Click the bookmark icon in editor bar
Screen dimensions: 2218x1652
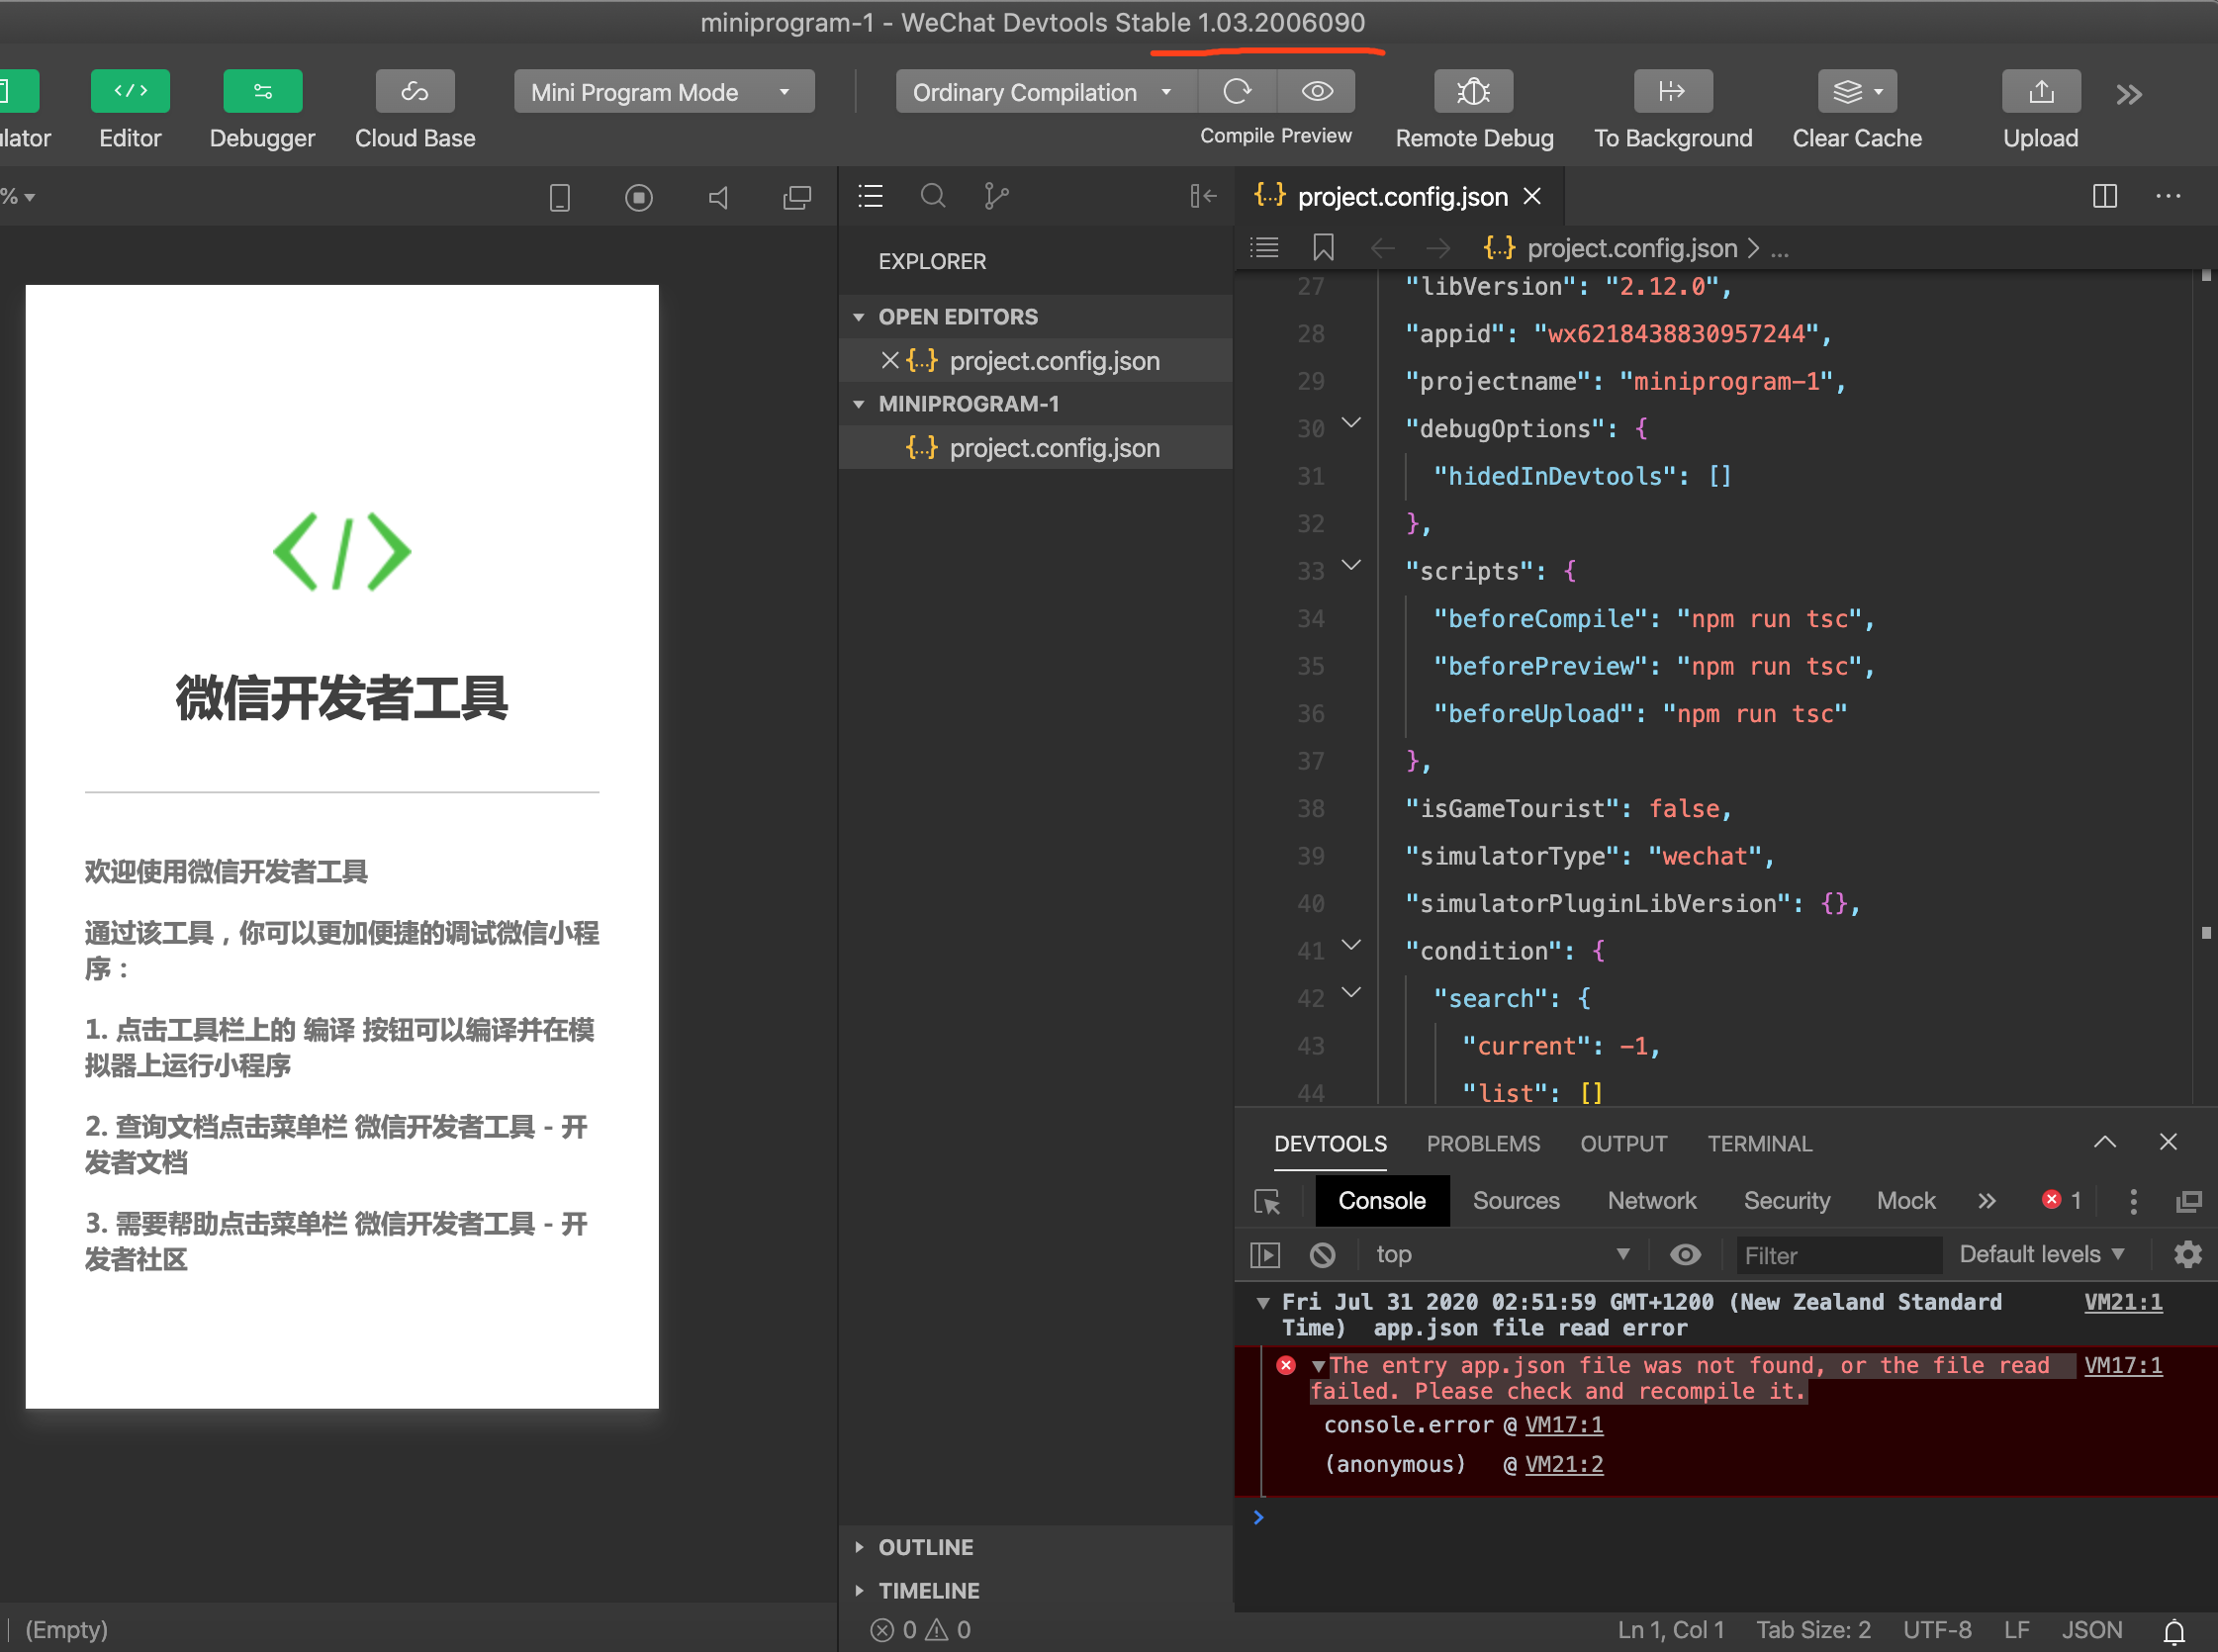pos(1323,247)
